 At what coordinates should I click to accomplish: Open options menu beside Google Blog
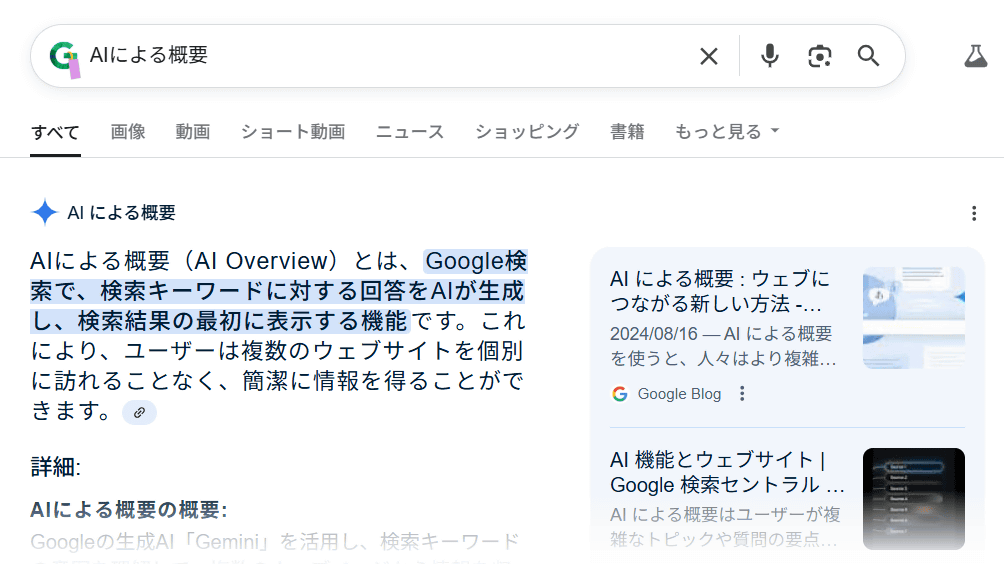coord(742,394)
